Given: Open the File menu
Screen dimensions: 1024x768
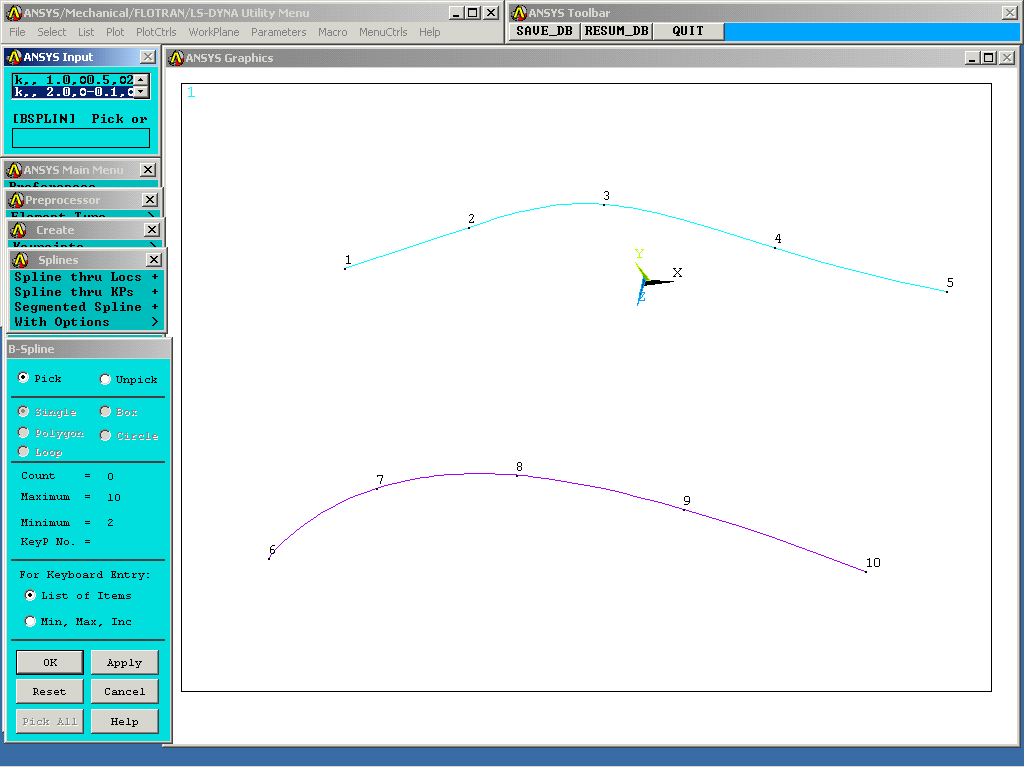Looking at the screenshot, I should pos(17,32).
